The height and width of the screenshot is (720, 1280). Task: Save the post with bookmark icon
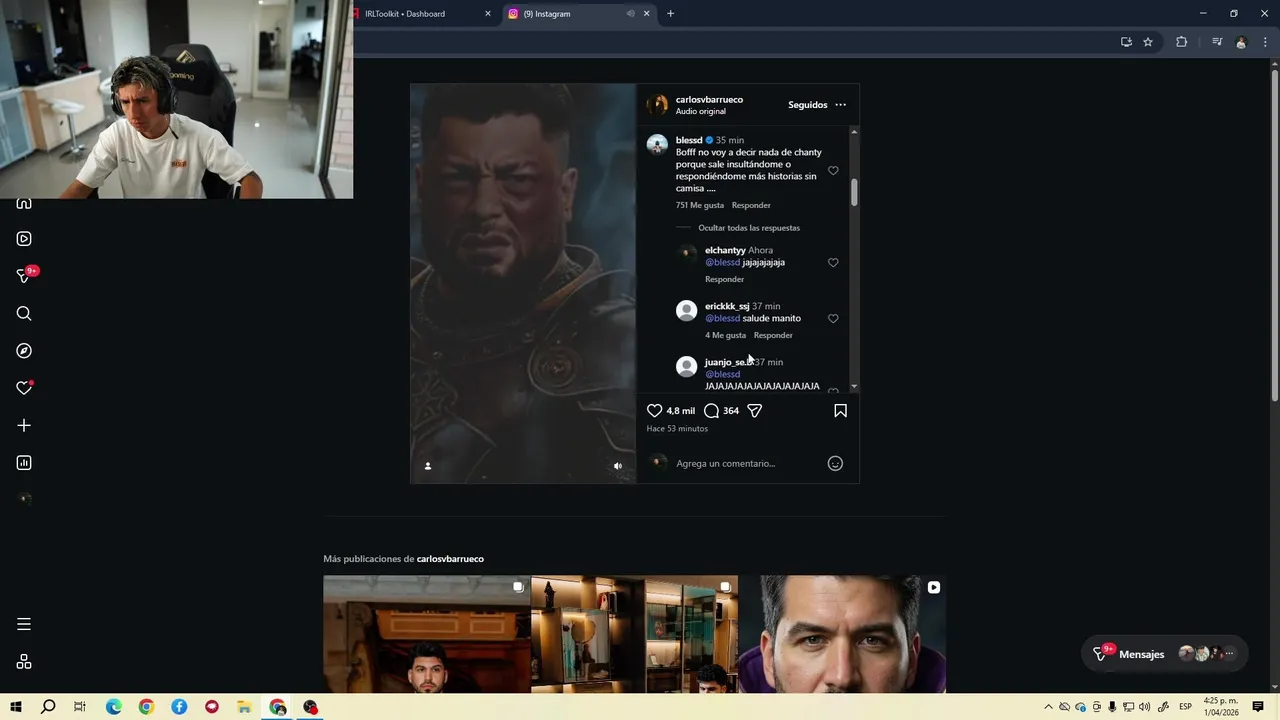coord(841,411)
